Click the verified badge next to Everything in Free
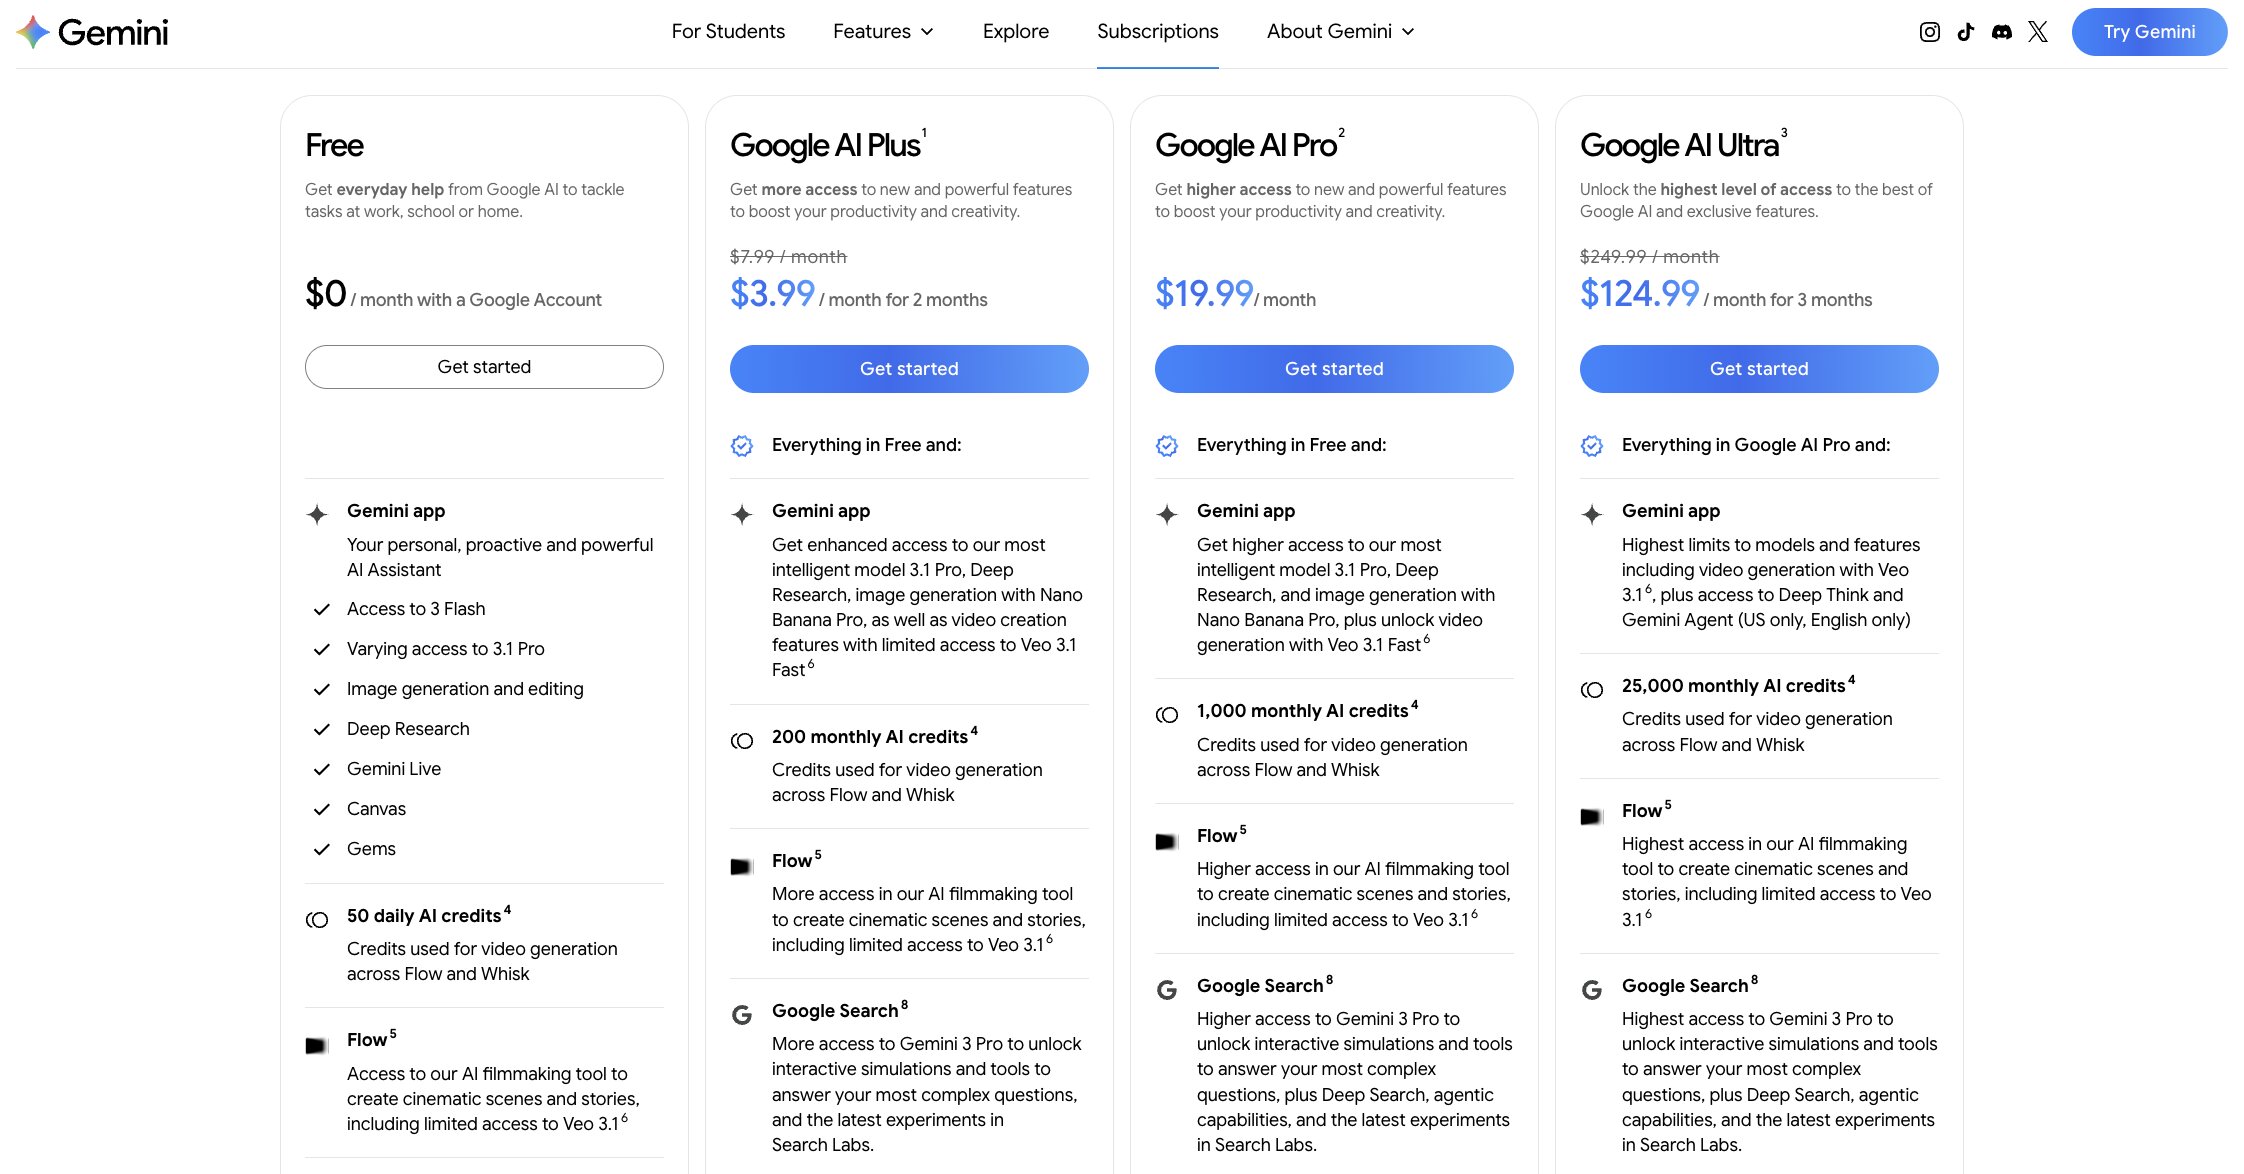The width and height of the screenshot is (2244, 1174). click(741, 445)
